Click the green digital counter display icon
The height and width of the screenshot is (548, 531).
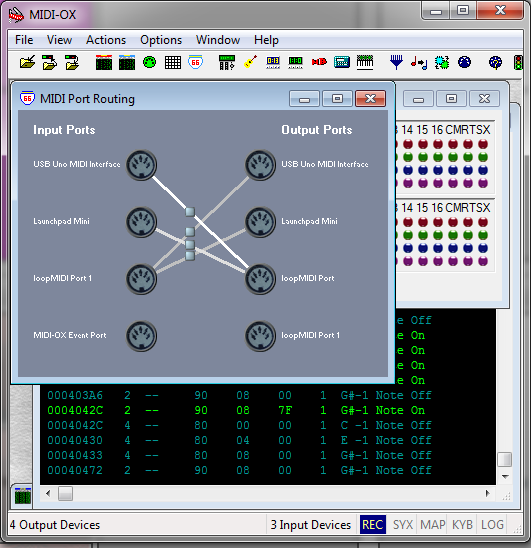pos(295,63)
